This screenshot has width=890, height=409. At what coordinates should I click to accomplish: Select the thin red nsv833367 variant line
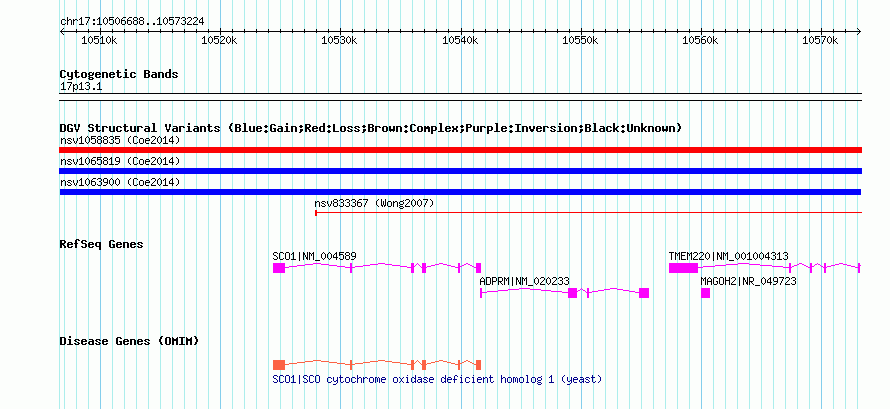point(588,213)
